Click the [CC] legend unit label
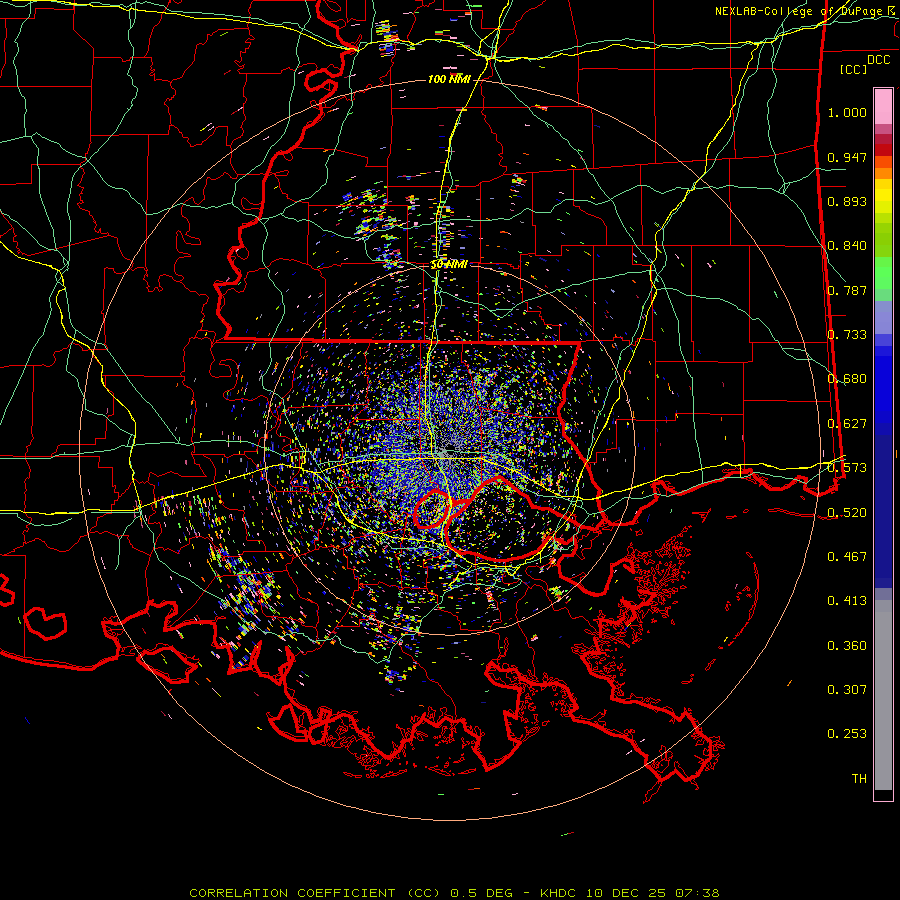This screenshot has height=900, width=900. point(853,69)
